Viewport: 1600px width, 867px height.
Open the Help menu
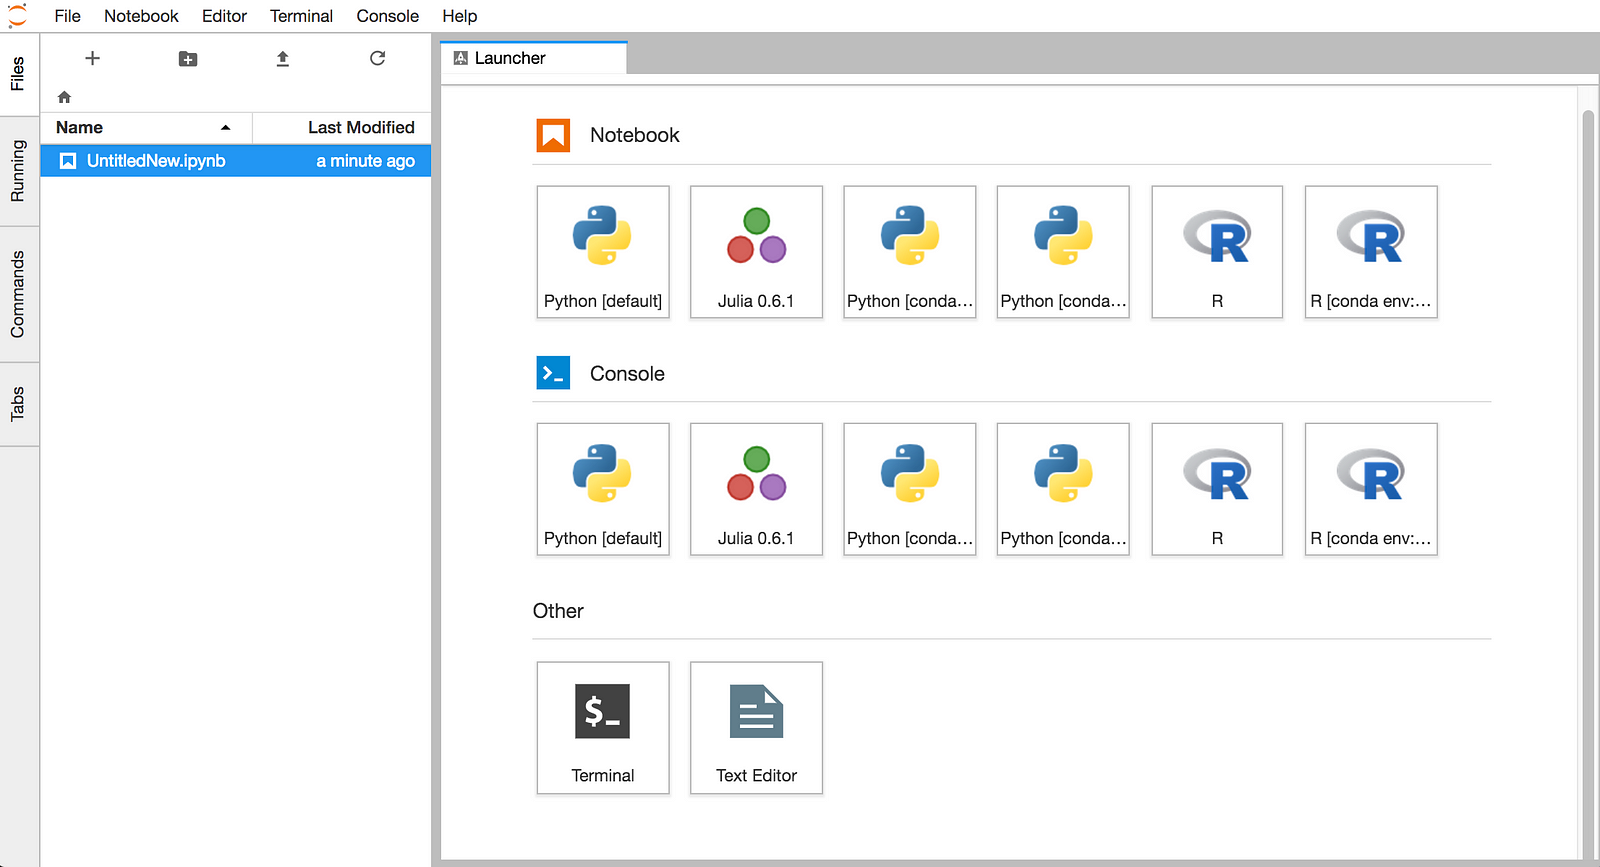(x=460, y=16)
